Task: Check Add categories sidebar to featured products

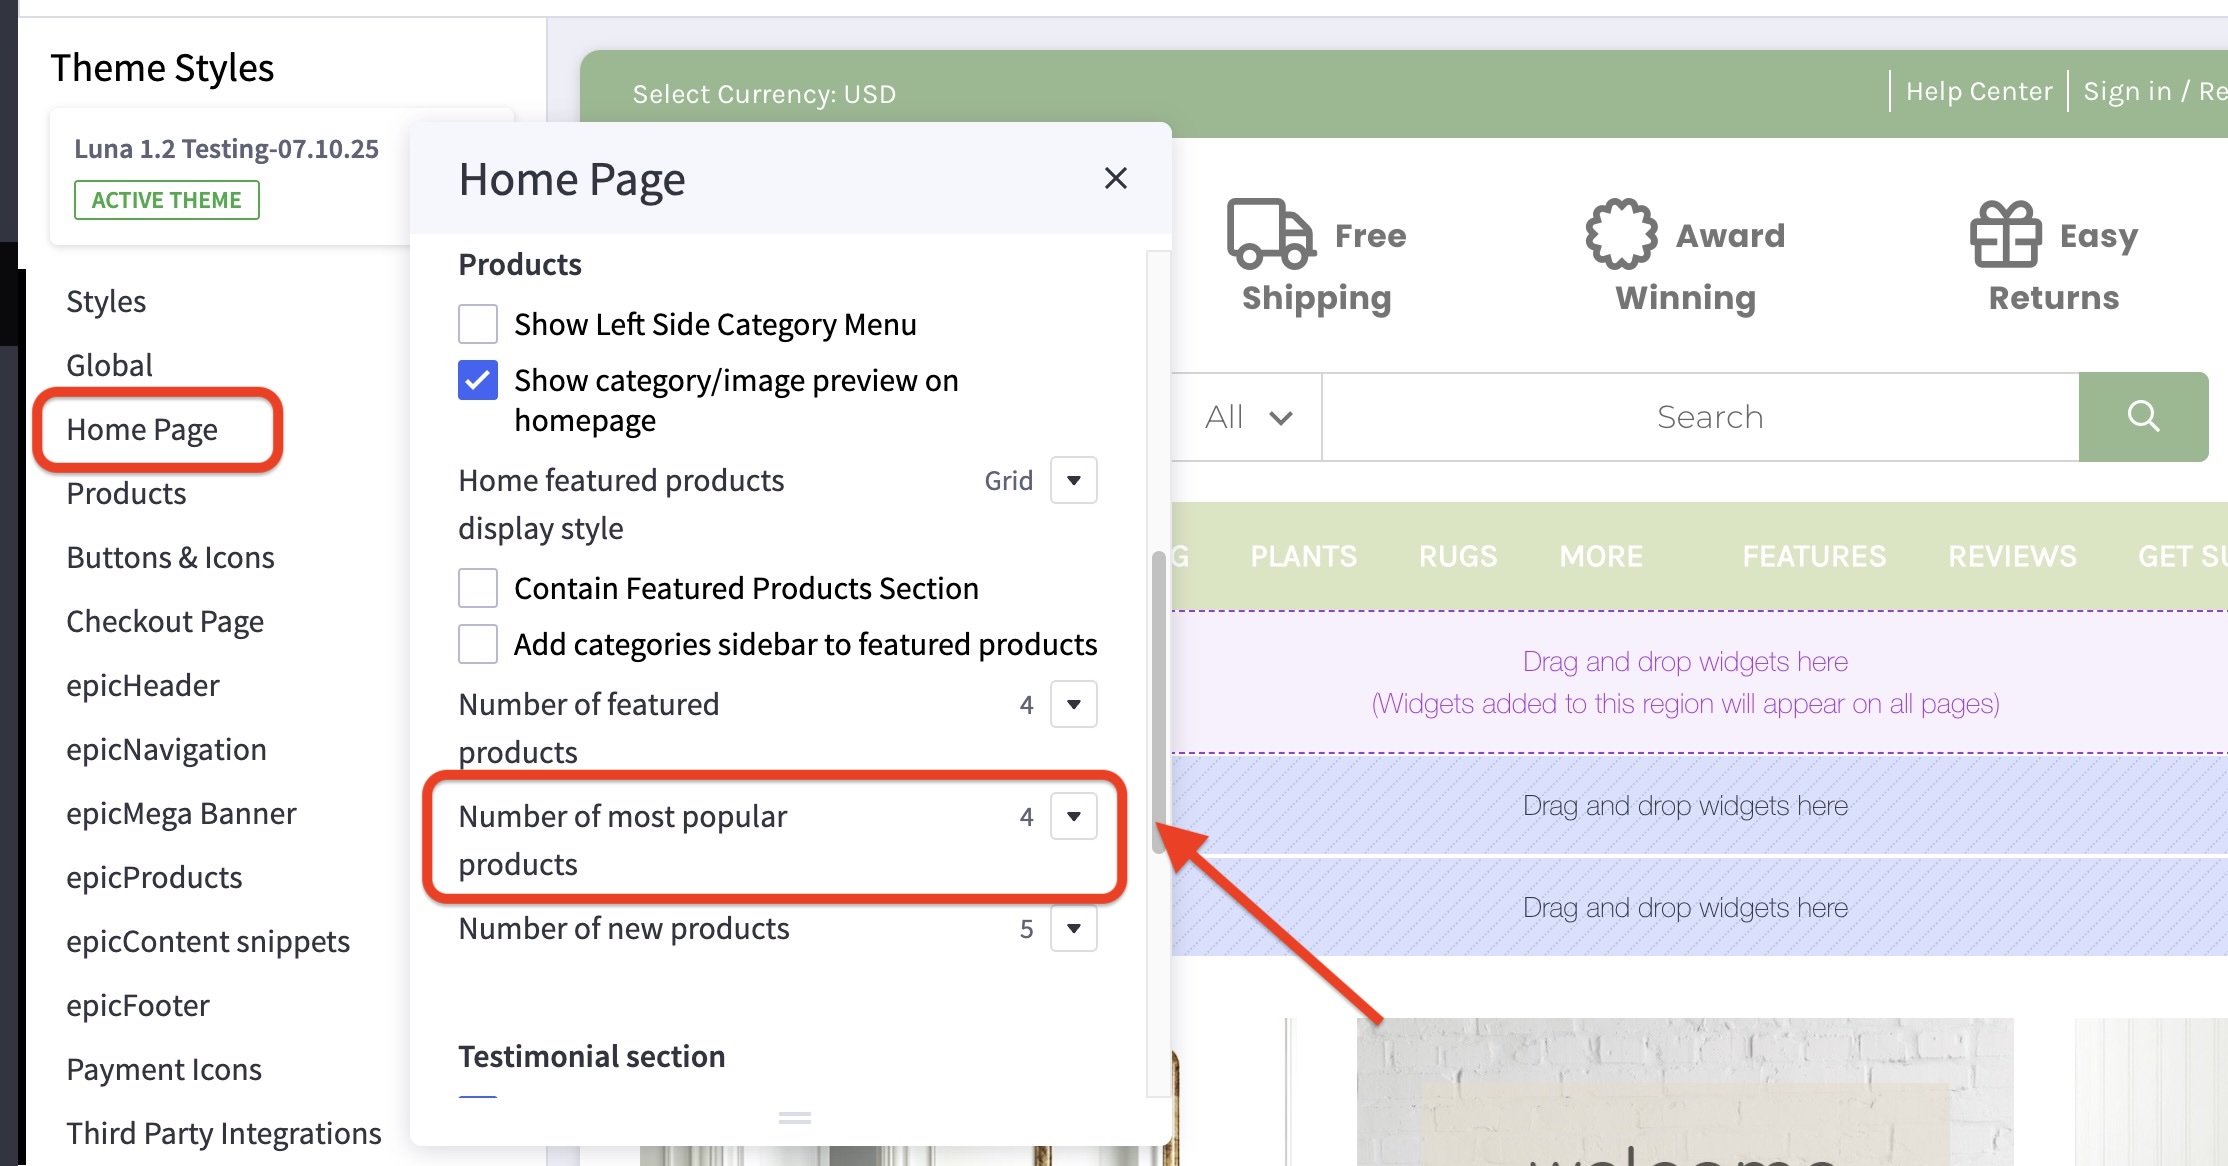Action: pyautogui.click(x=477, y=644)
